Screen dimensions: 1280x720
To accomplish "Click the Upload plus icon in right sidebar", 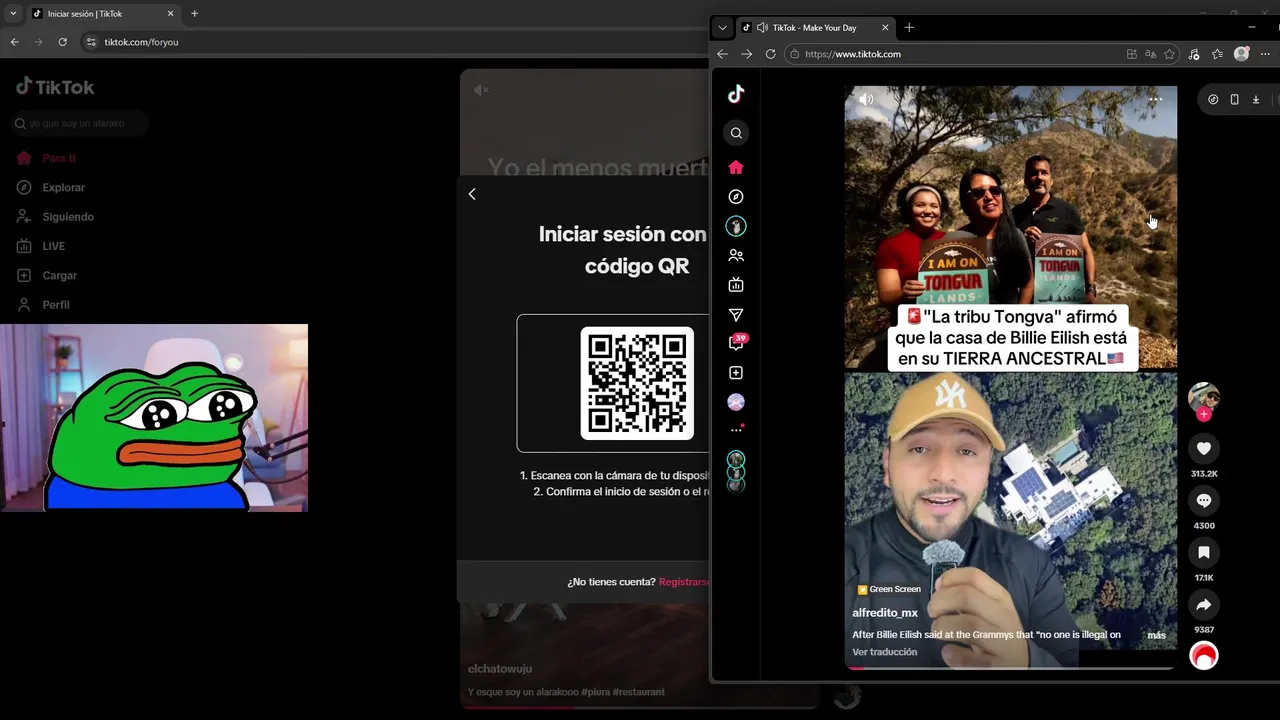I will click(736, 373).
